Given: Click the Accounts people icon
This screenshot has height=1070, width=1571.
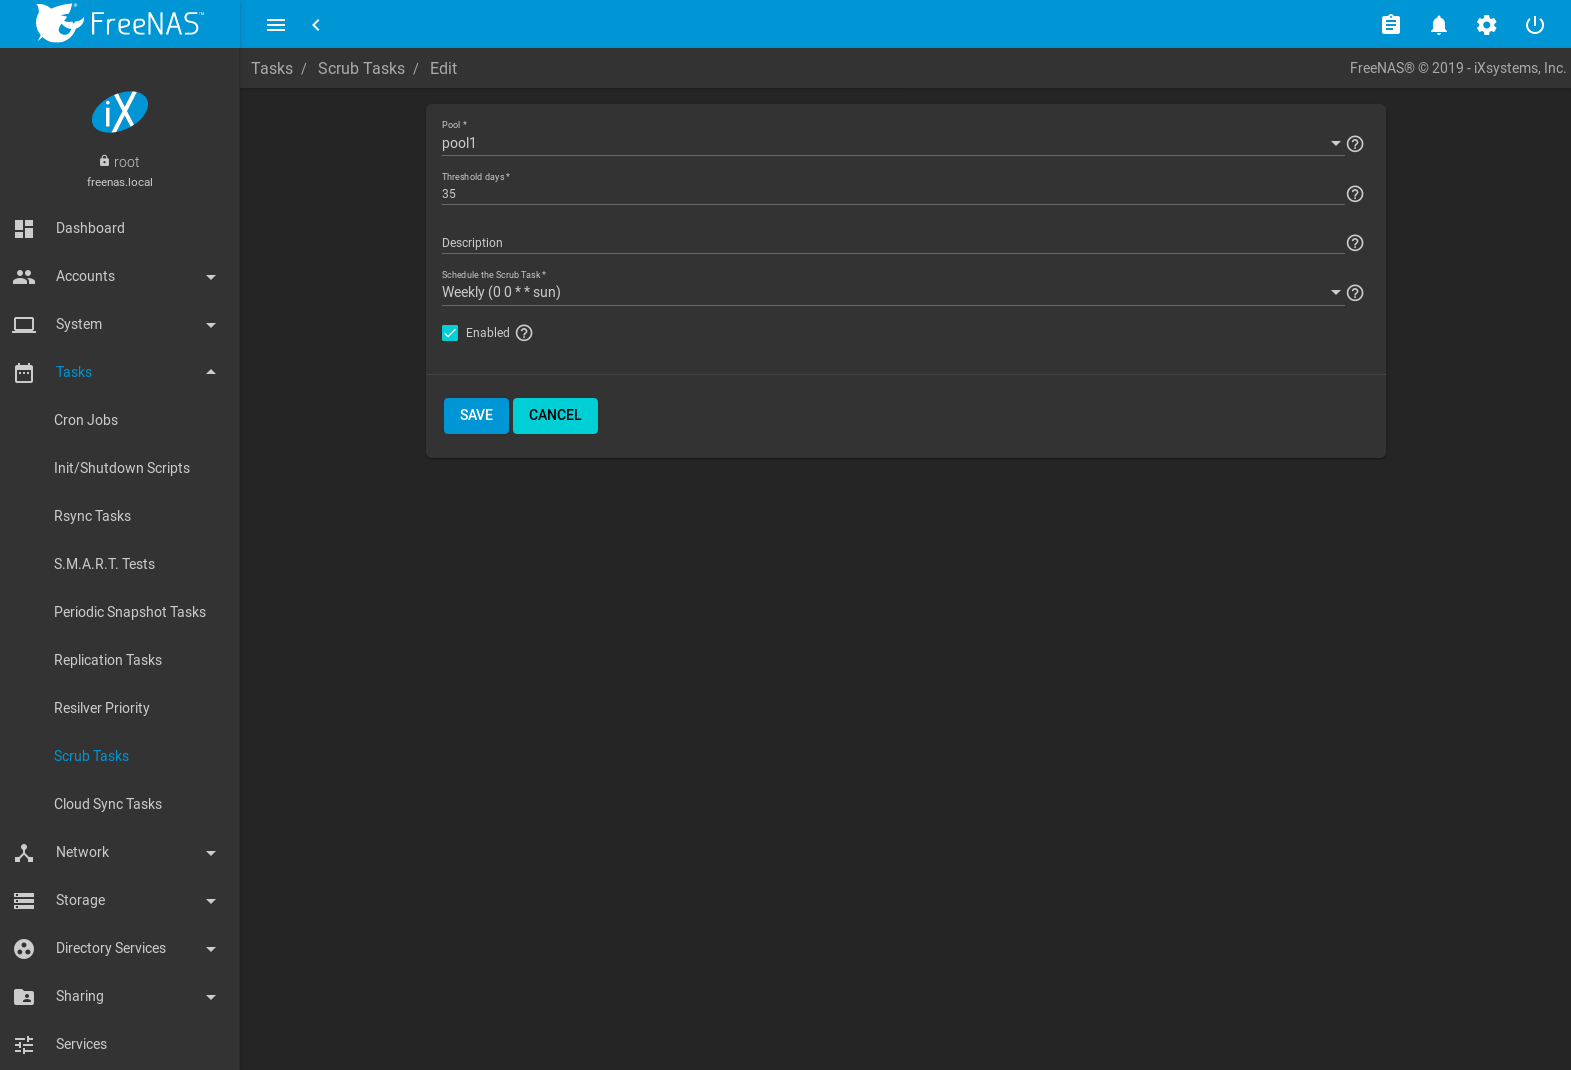Looking at the screenshot, I should [24, 277].
